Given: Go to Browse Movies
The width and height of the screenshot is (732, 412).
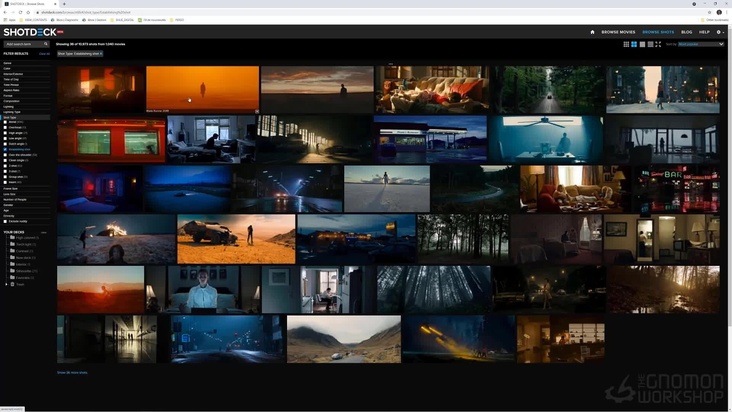Looking at the screenshot, I should (x=618, y=32).
